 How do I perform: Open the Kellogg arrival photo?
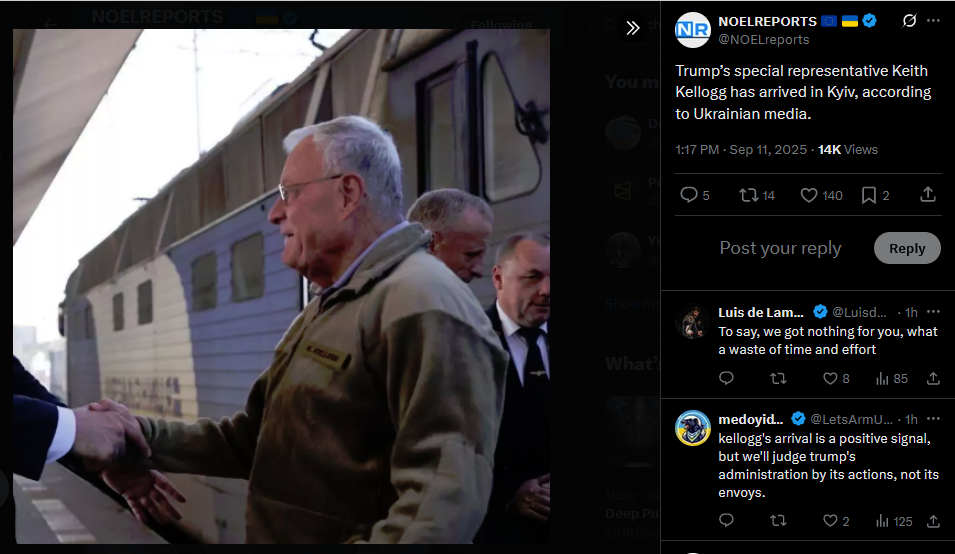281,286
